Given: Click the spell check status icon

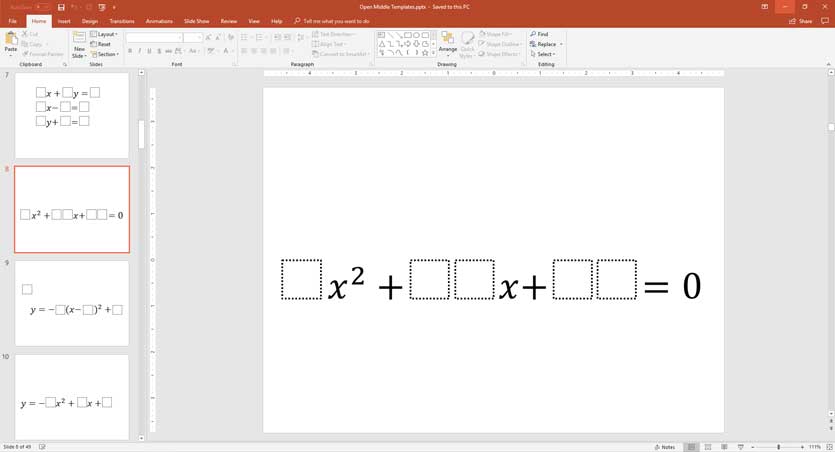Looking at the screenshot, I should pos(42,447).
